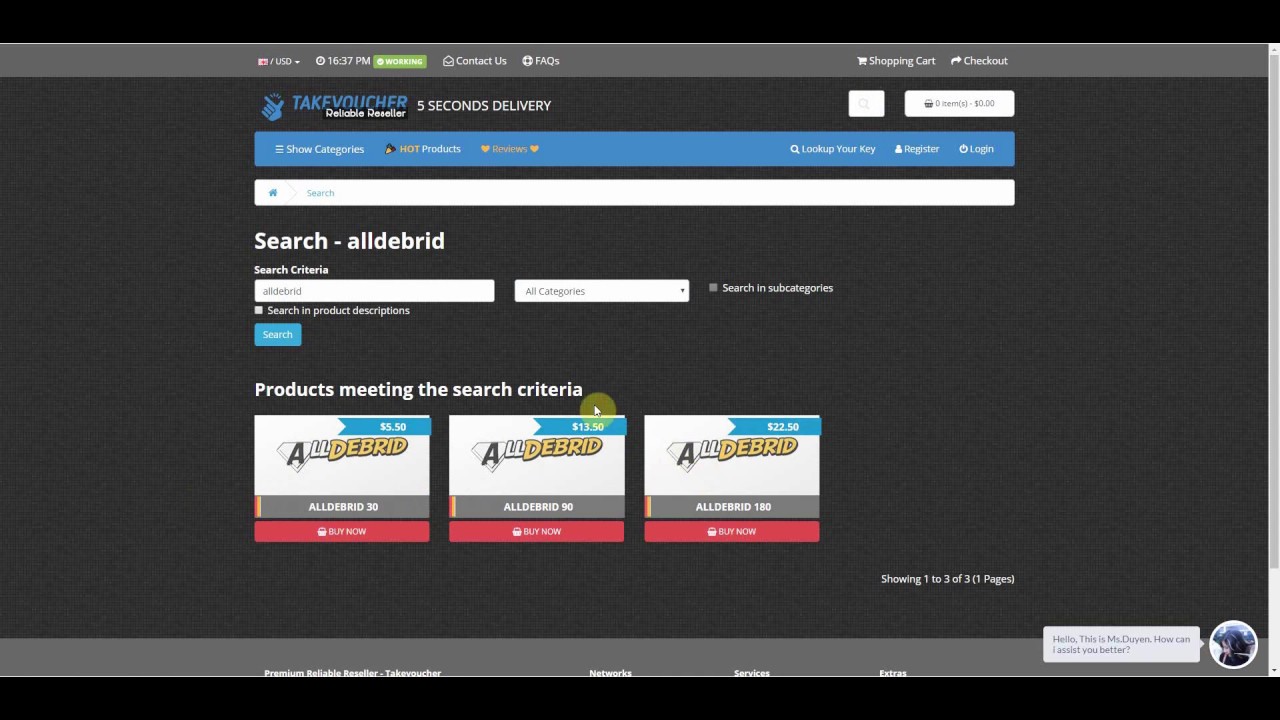The height and width of the screenshot is (720, 1280).
Task: Open the Shopping Cart link
Action: pos(896,61)
